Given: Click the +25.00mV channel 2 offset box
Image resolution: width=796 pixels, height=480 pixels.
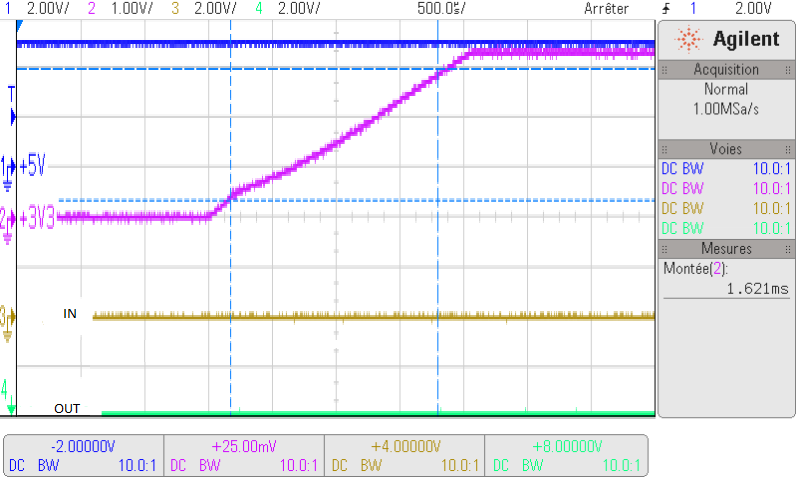Looking at the screenshot, I should (244, 456).
